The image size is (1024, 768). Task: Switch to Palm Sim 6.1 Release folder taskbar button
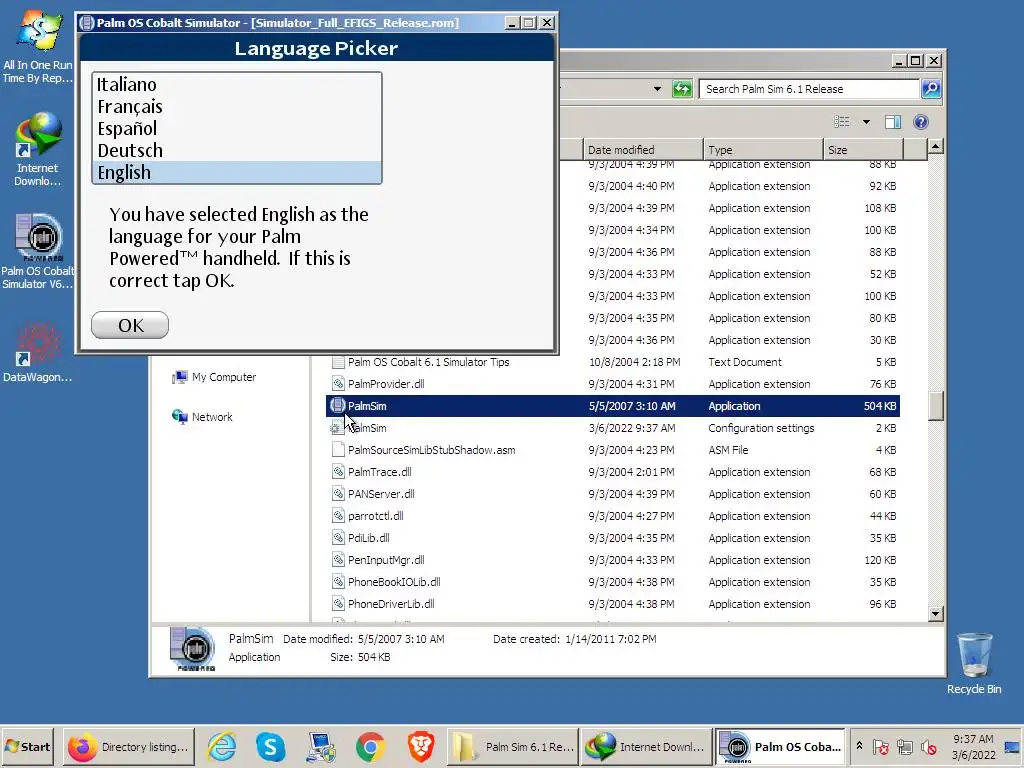[513, 746]
